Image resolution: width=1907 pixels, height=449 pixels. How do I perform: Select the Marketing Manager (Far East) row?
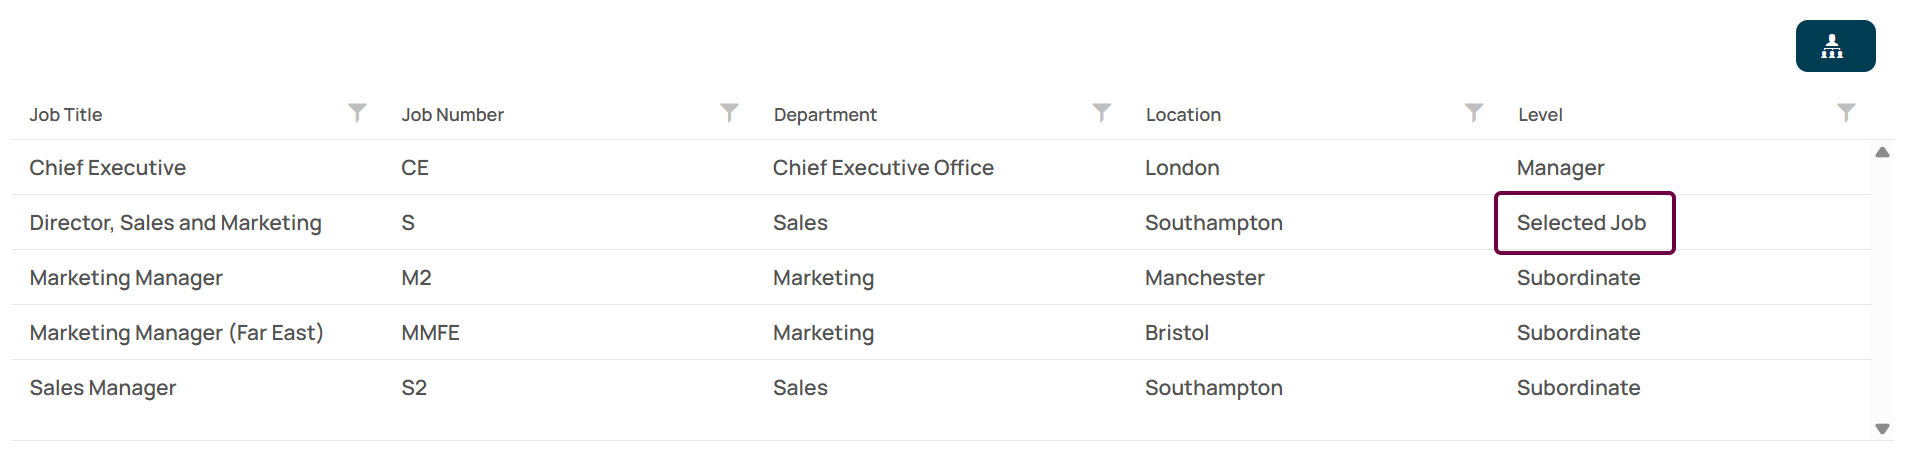[x=941, y=332]
